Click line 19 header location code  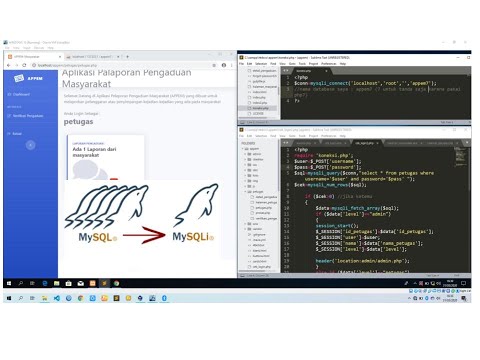(363, 261)
